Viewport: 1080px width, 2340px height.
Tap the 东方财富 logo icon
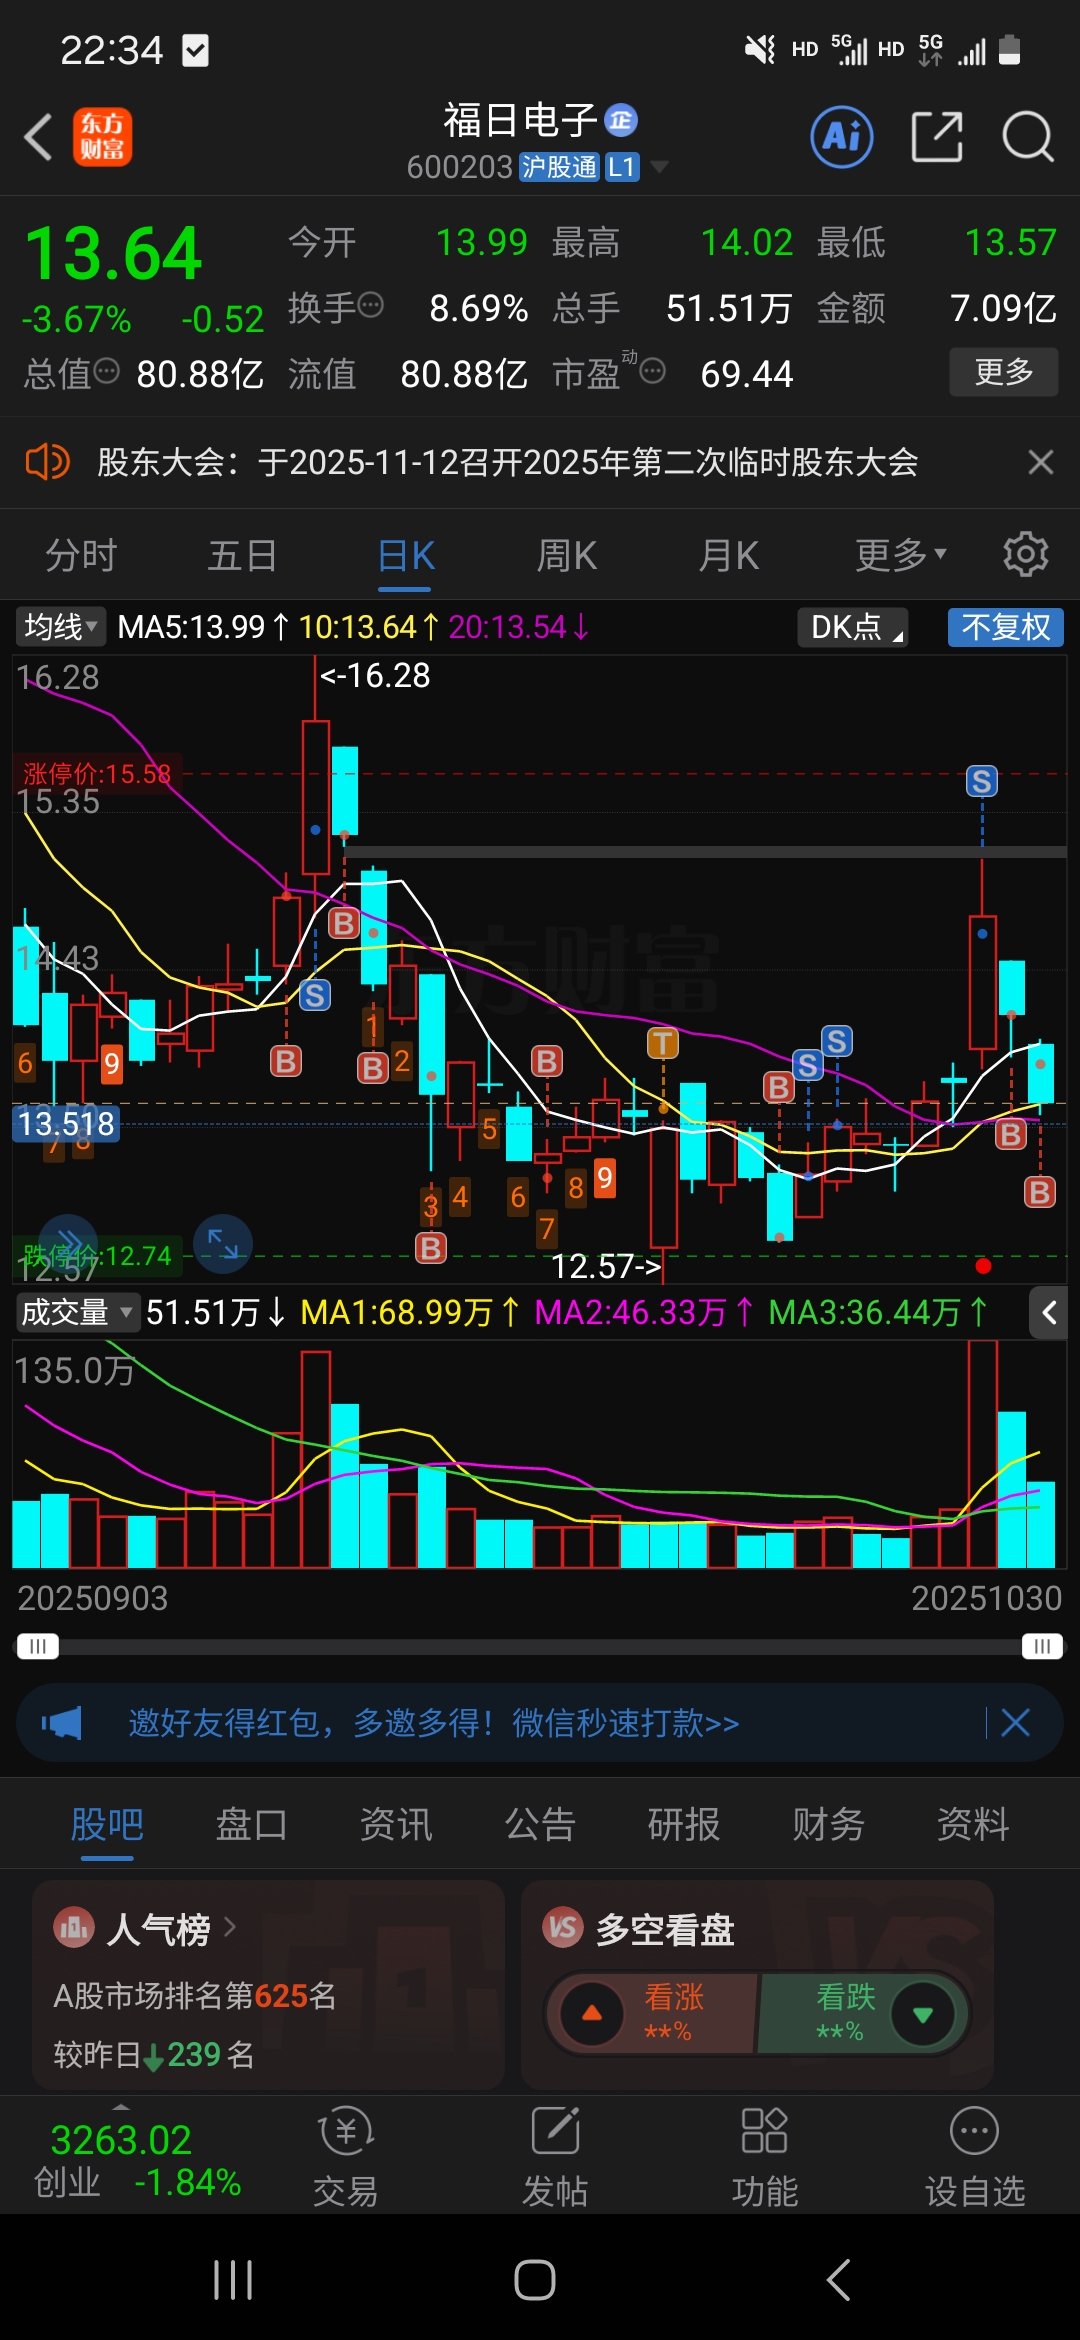point(102,137)
